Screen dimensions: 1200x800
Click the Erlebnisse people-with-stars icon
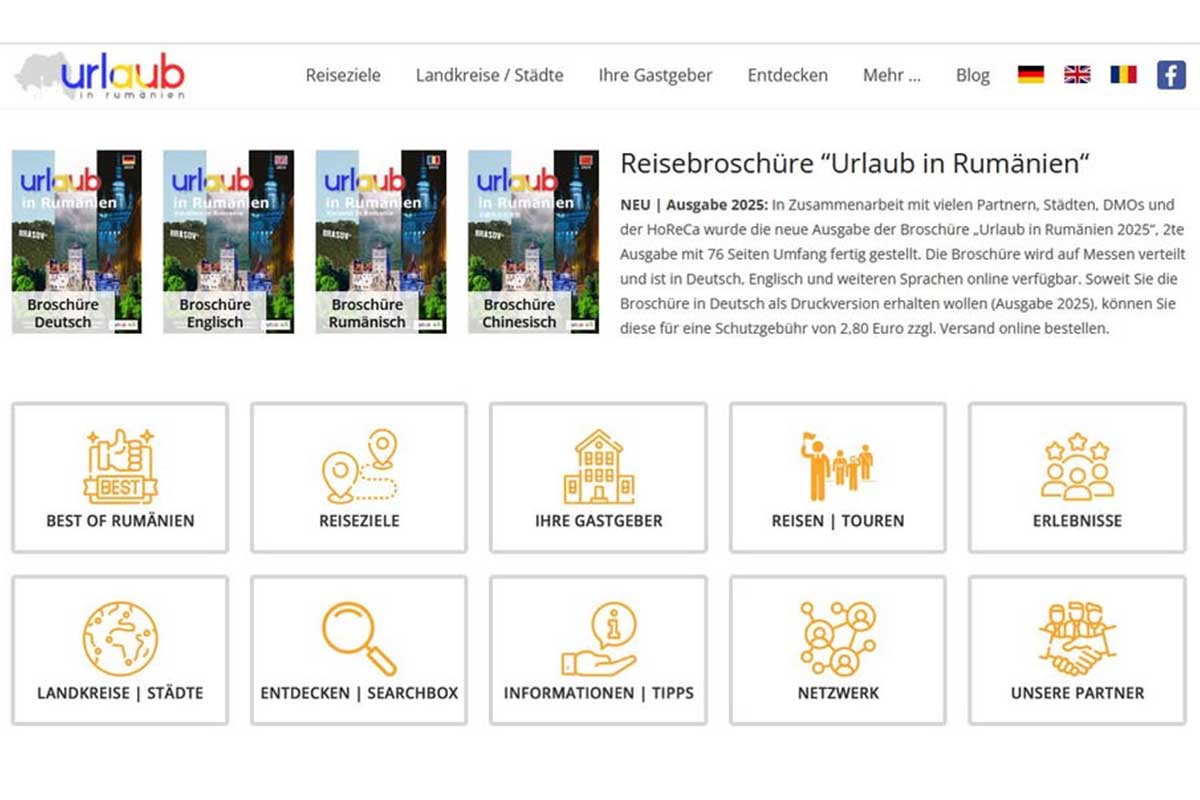click(x=1077, y=466)
